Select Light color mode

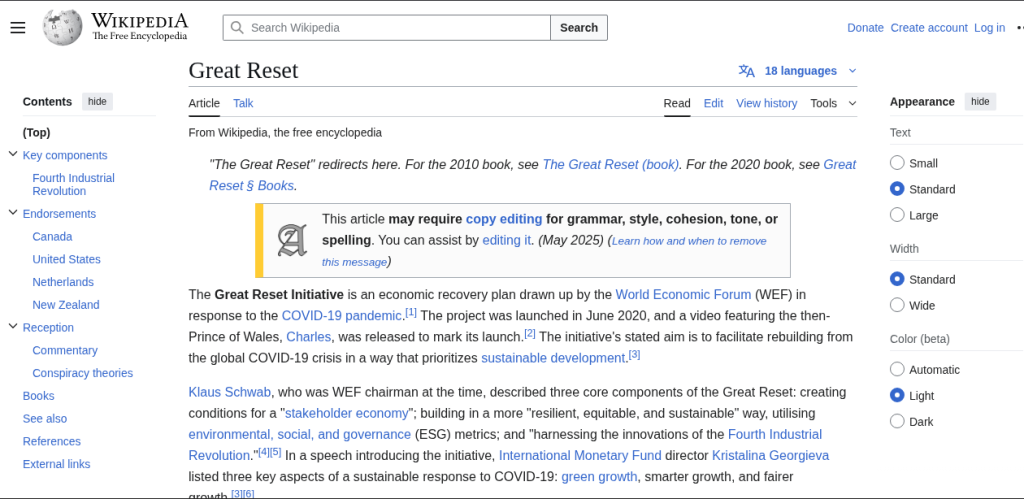point(897,395)
